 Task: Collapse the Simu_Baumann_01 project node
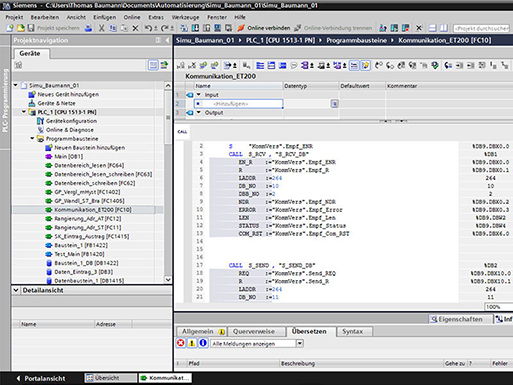coord(16,85)
